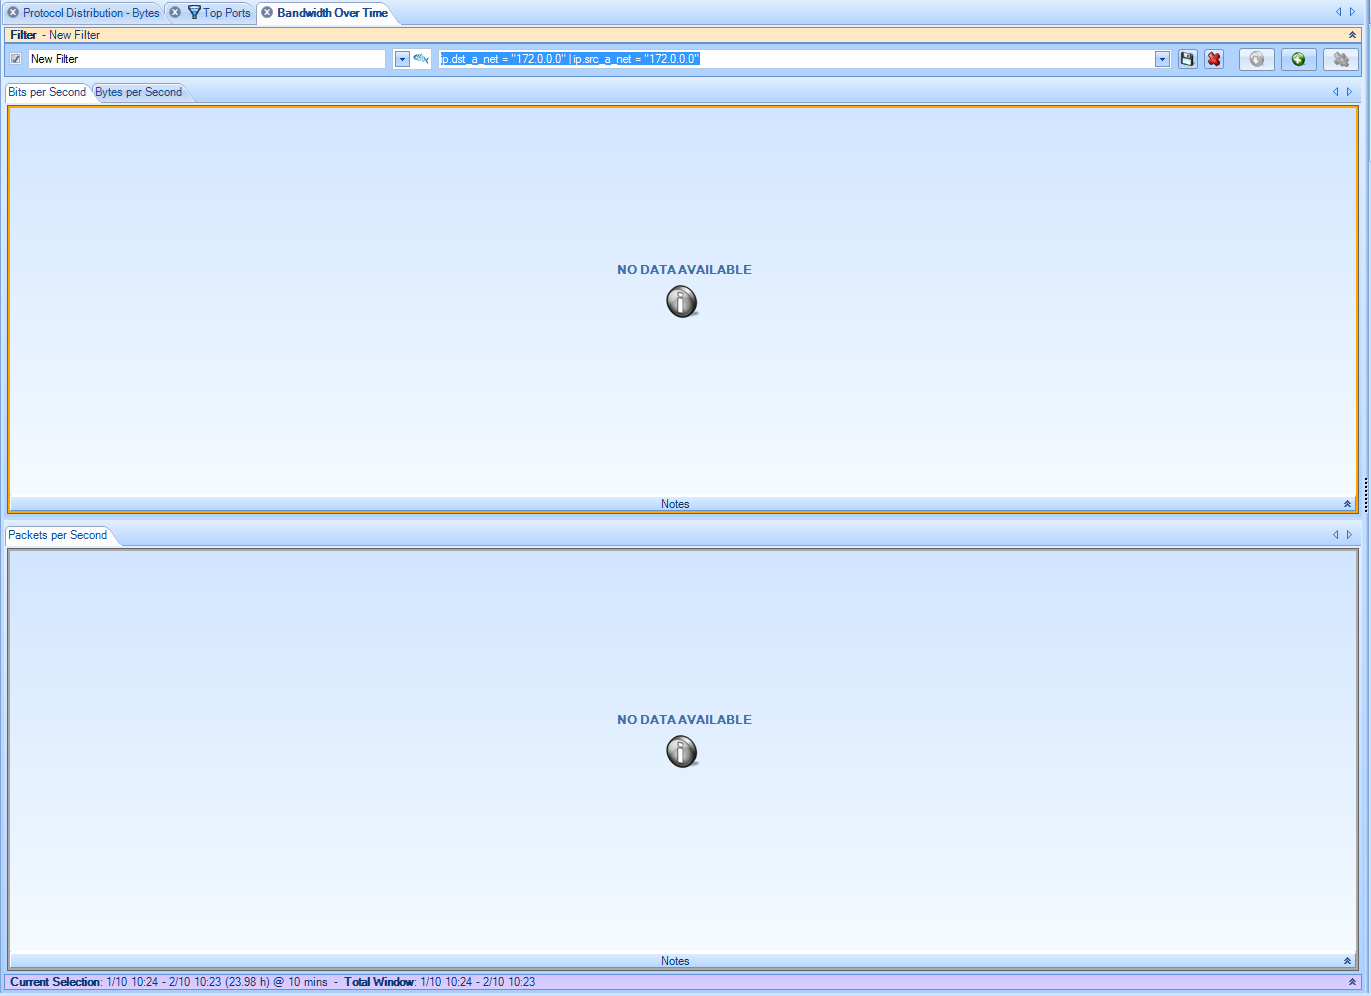
Task: Click the green plus add filter button
Action: click(1298, 59)
